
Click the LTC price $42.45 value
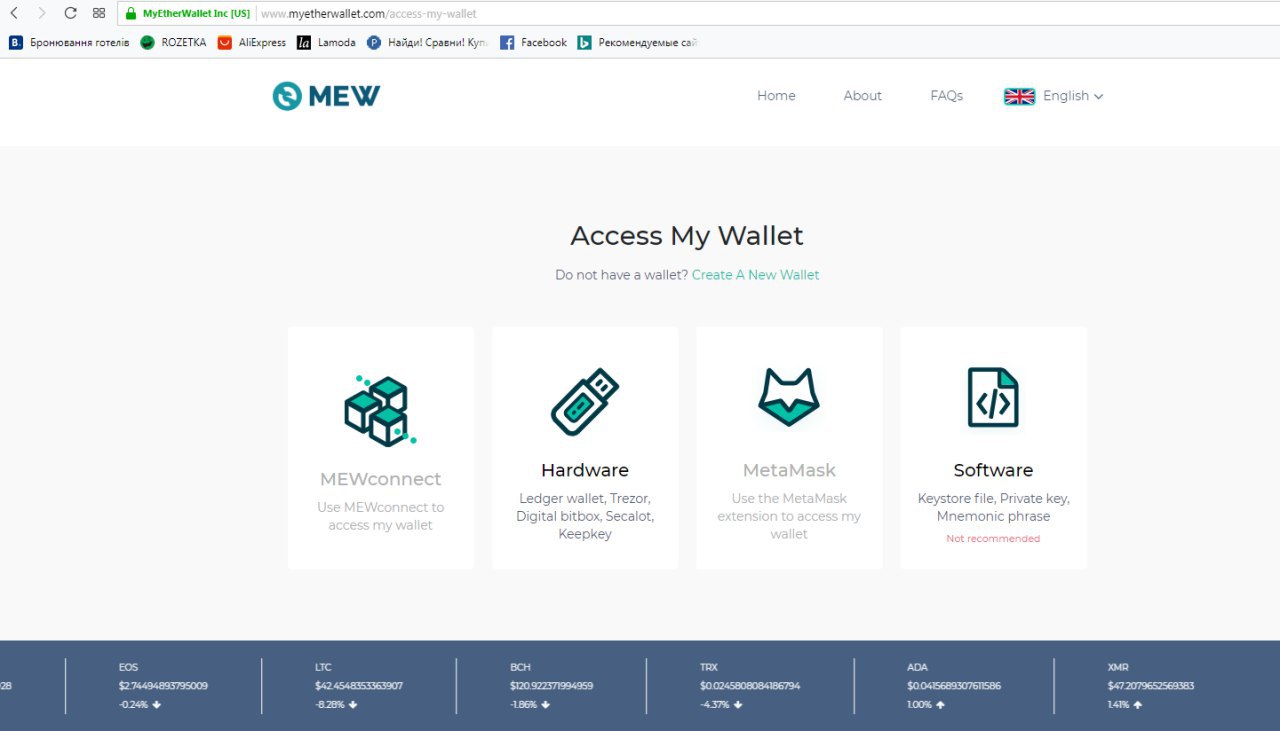[x=360, y=686]
